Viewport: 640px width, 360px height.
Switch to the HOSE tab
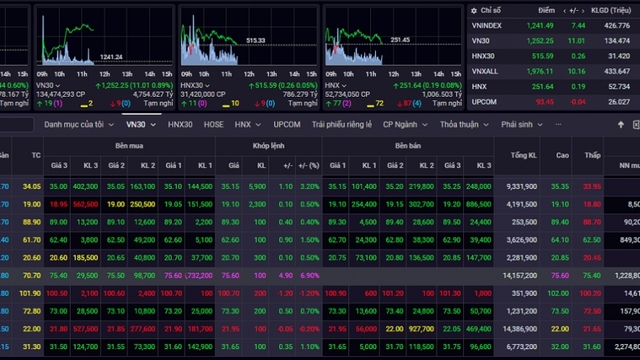[x=213, y=124]
